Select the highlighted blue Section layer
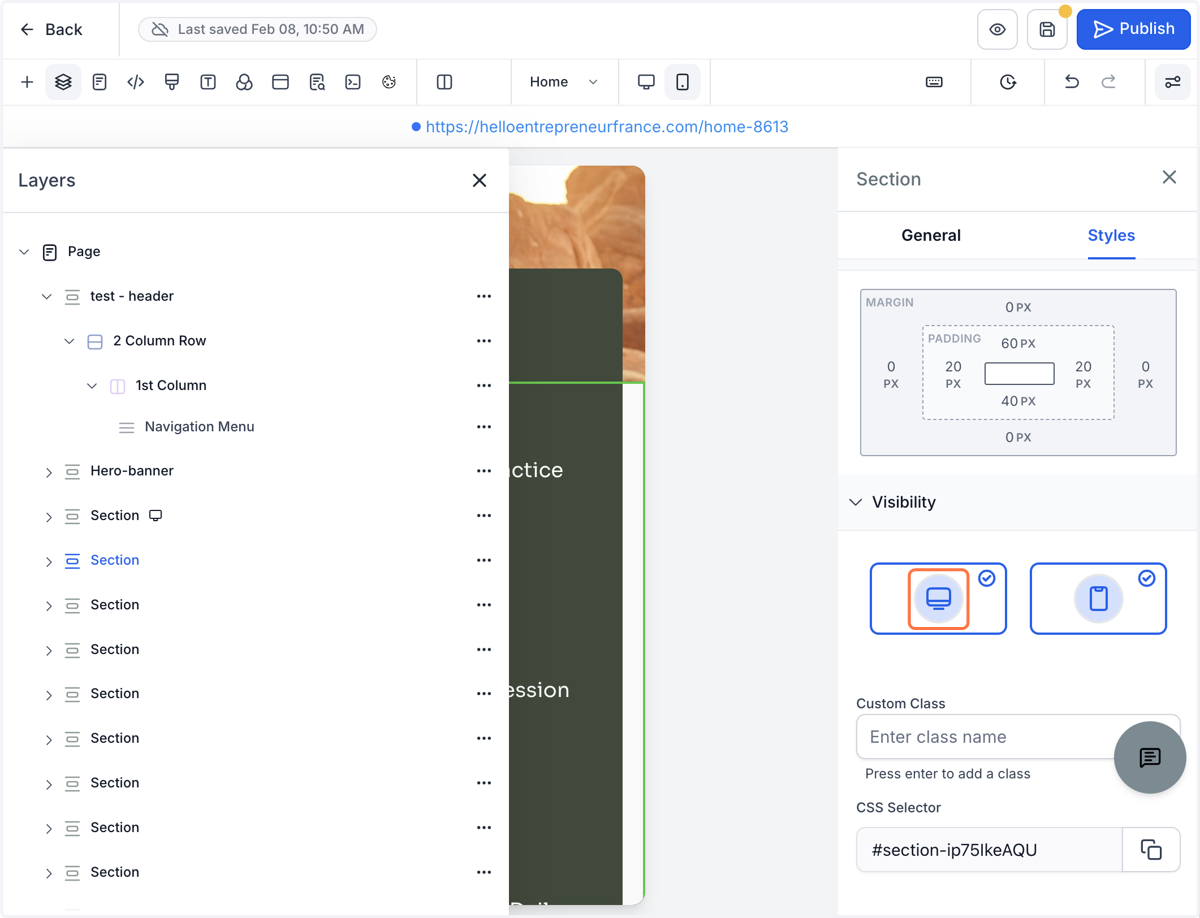 [x=115, y=560]
